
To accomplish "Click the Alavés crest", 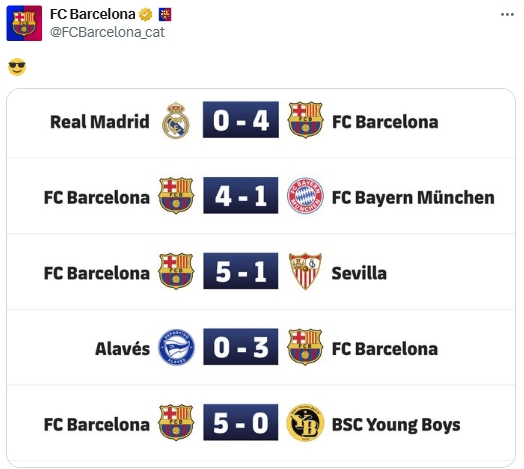I will (176, 347).
